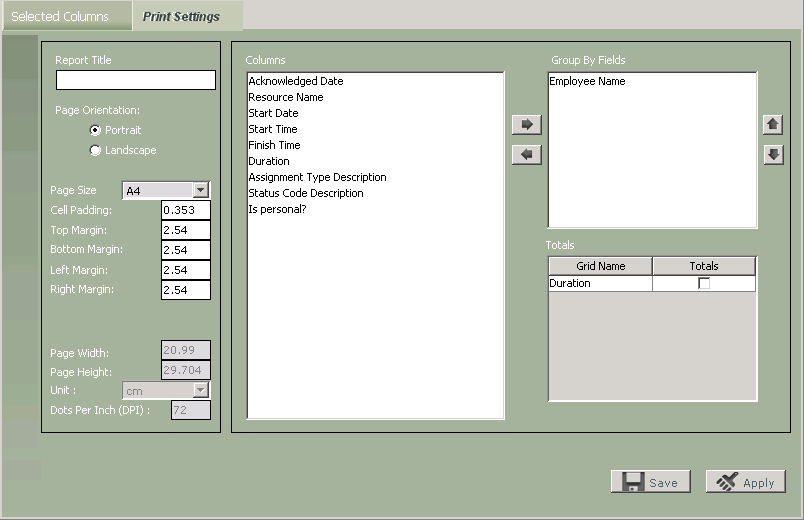
Task: Click the Report Title text field
Action: pyautogui.click(x=136, y=80)
